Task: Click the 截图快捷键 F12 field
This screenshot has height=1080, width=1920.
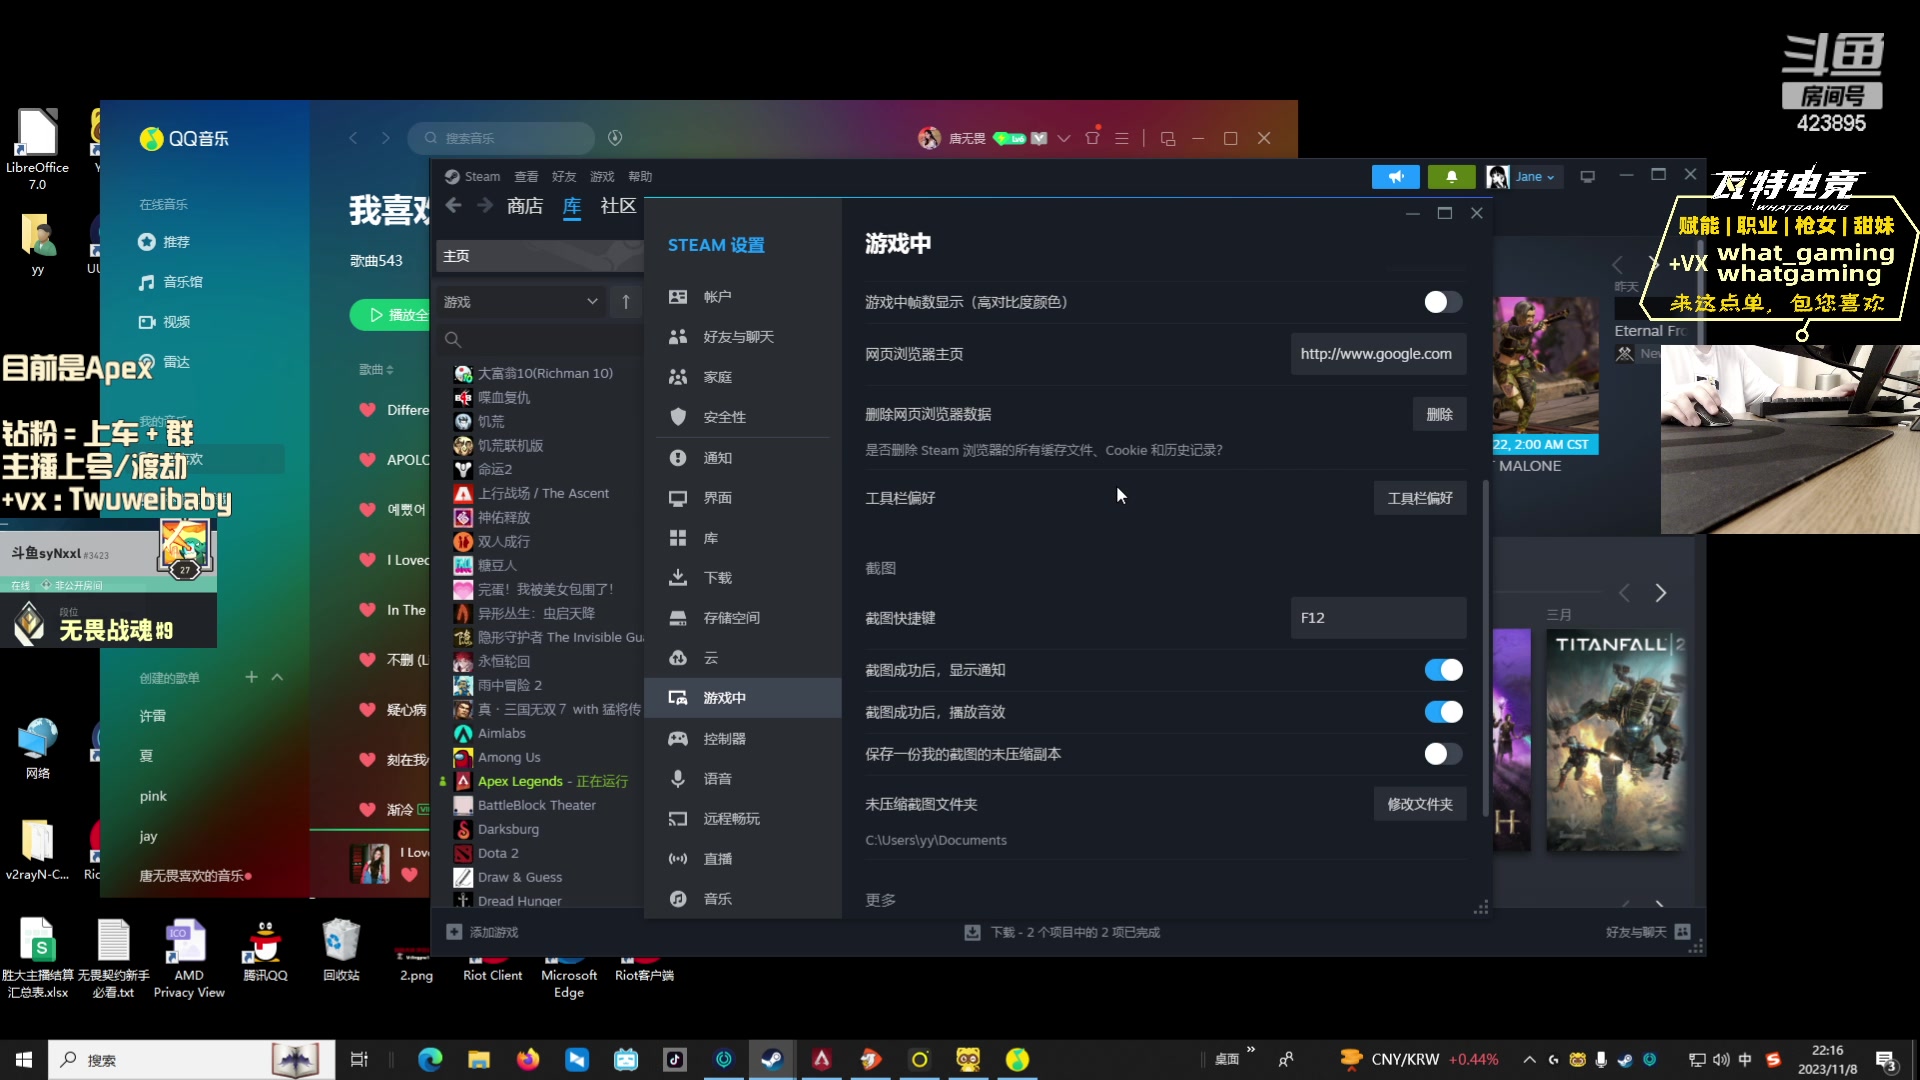Action: pos(1378,618)
